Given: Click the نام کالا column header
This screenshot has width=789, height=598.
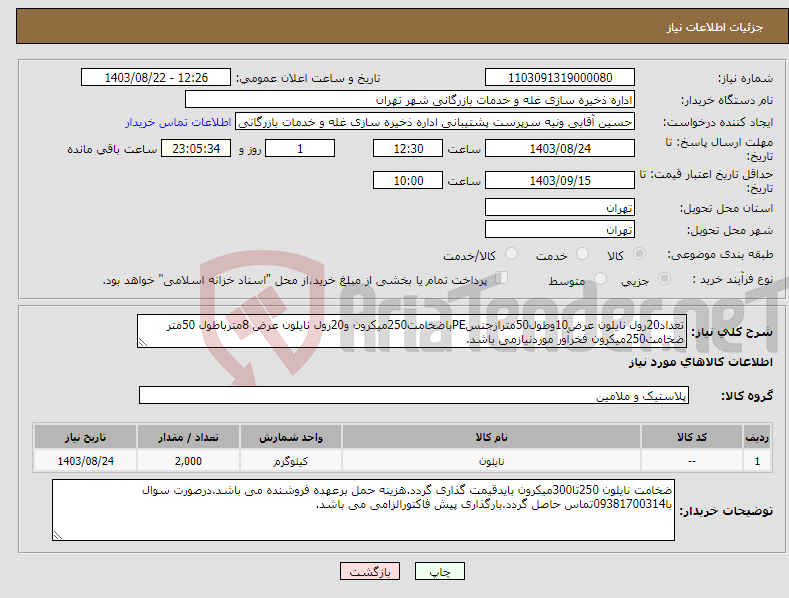Looking at the screenshot, I should 491,437.
